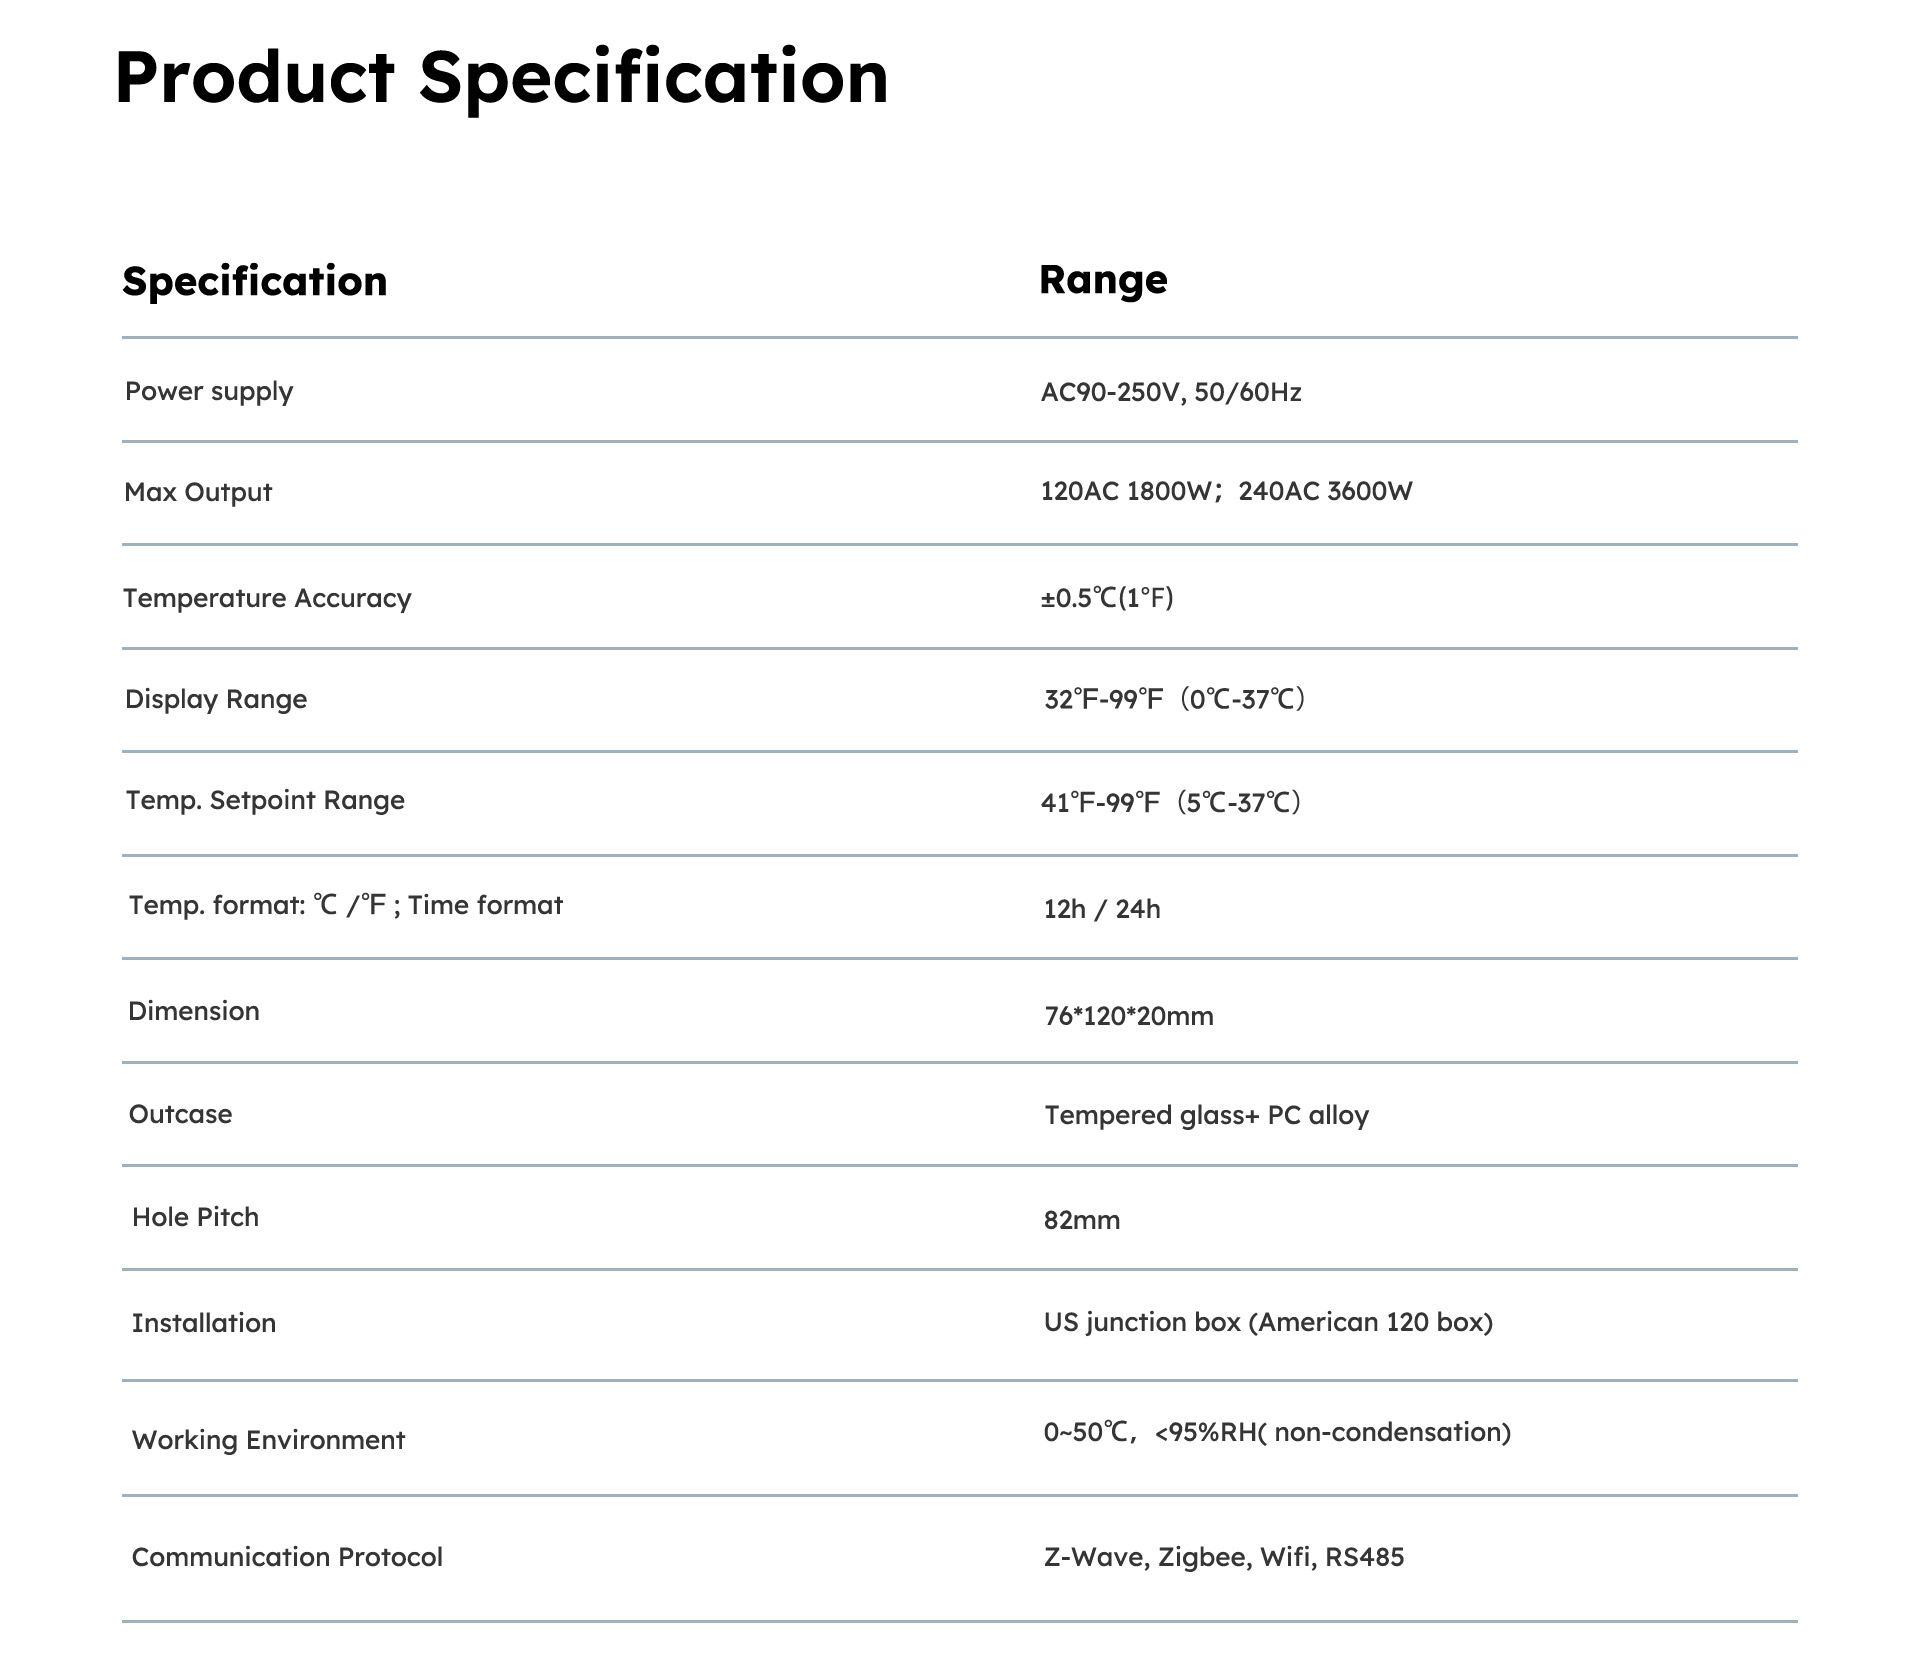
Task: Select the Specification column header
Action: click(x=255, y=282)
